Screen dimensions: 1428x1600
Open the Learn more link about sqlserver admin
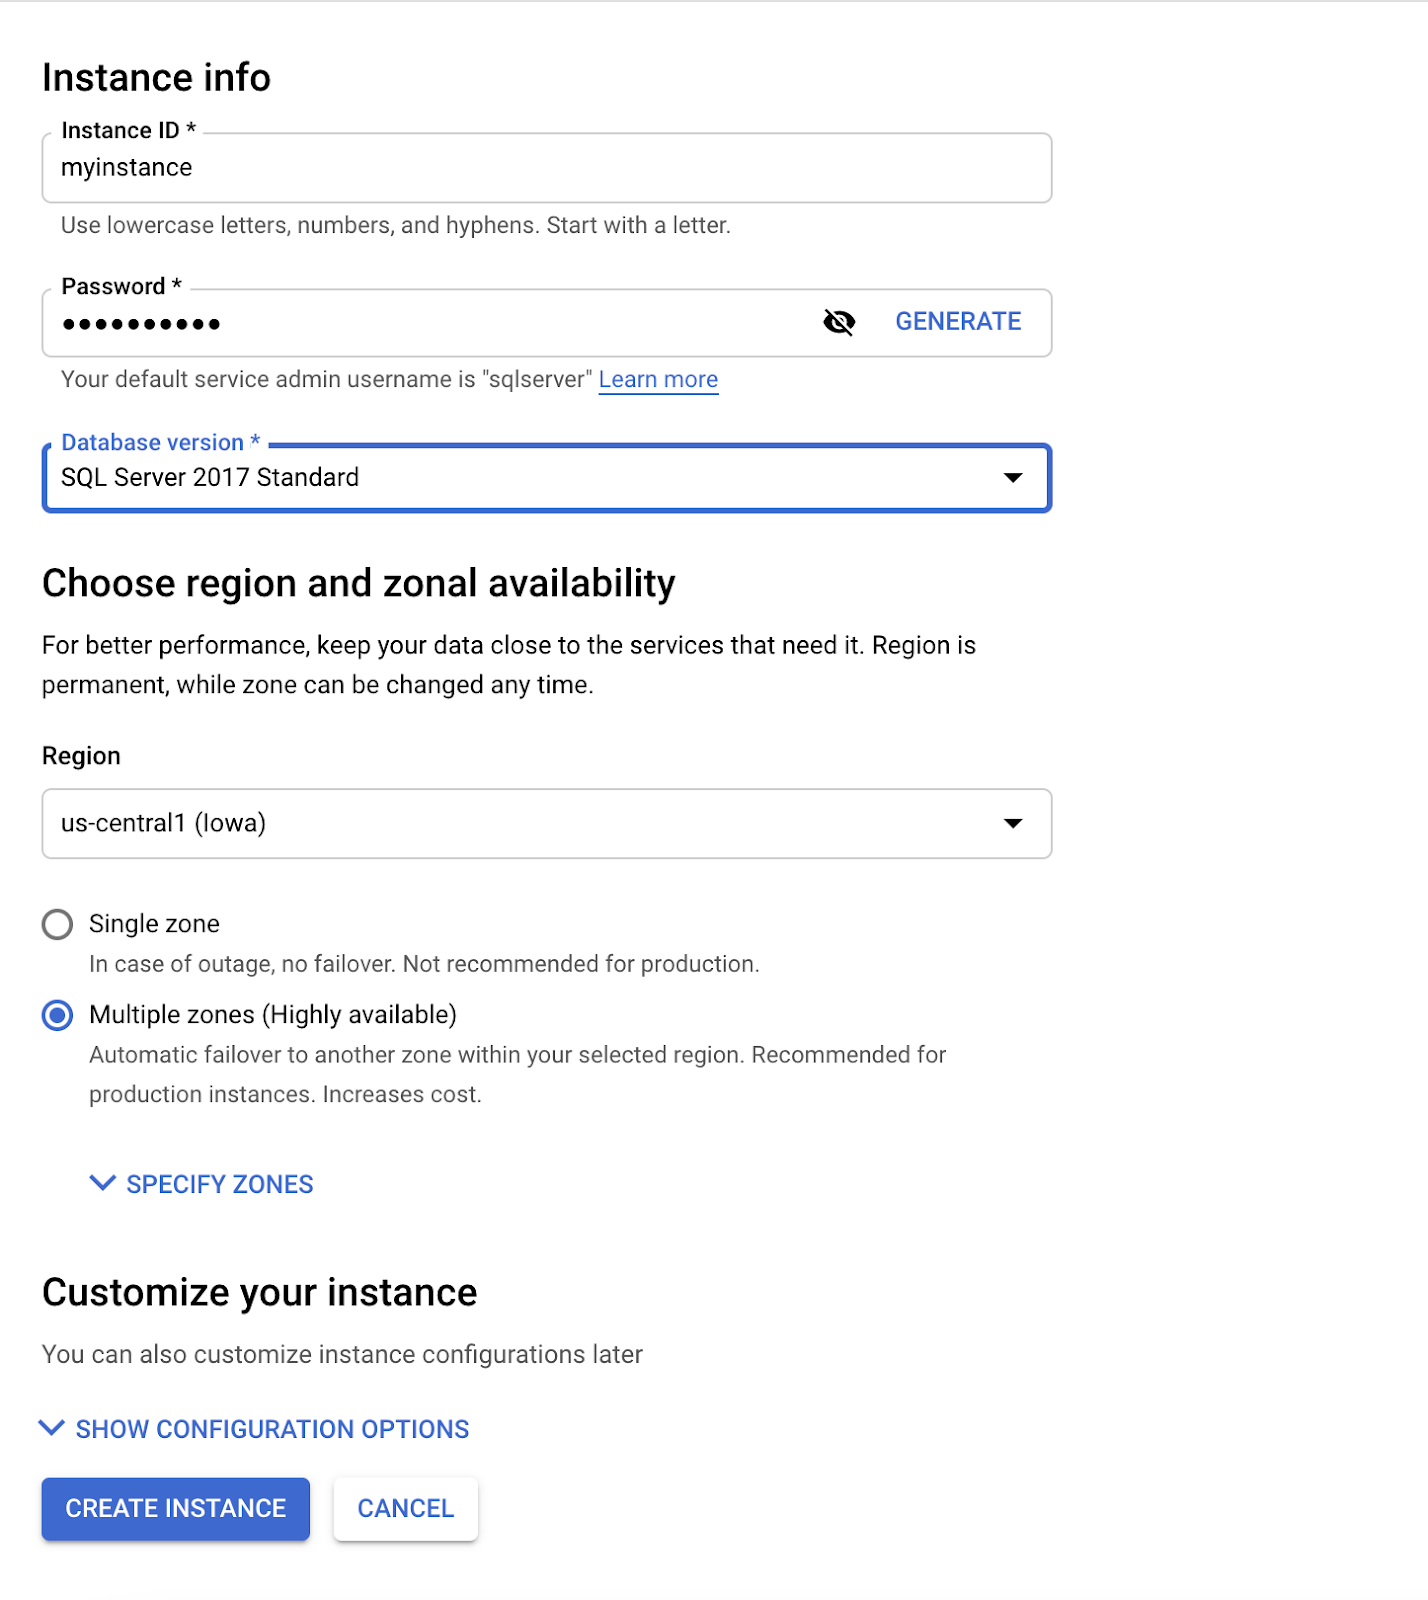(x=658, y=379)
